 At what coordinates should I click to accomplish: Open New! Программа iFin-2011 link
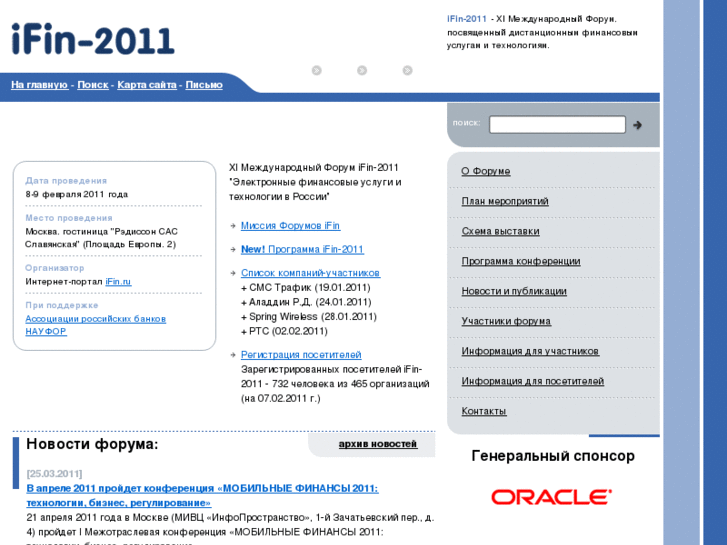click(302, 250)
